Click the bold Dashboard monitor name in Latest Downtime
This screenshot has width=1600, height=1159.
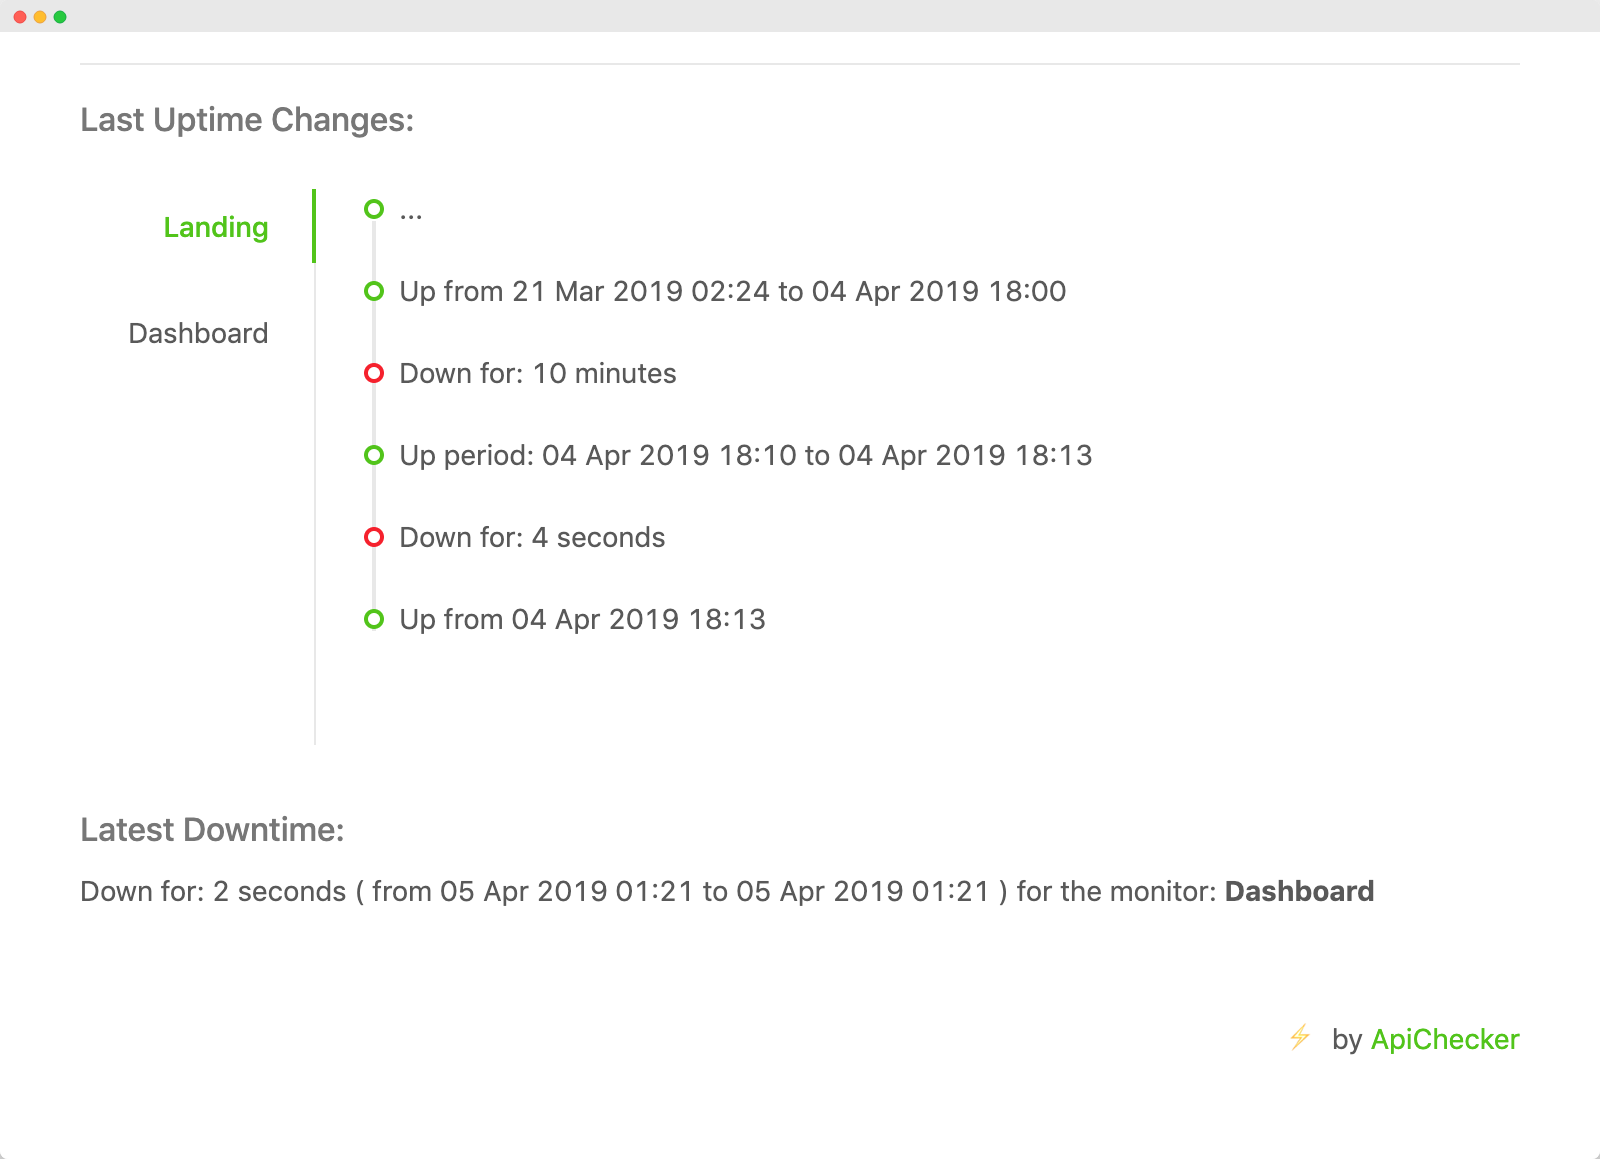[1299, 892]
